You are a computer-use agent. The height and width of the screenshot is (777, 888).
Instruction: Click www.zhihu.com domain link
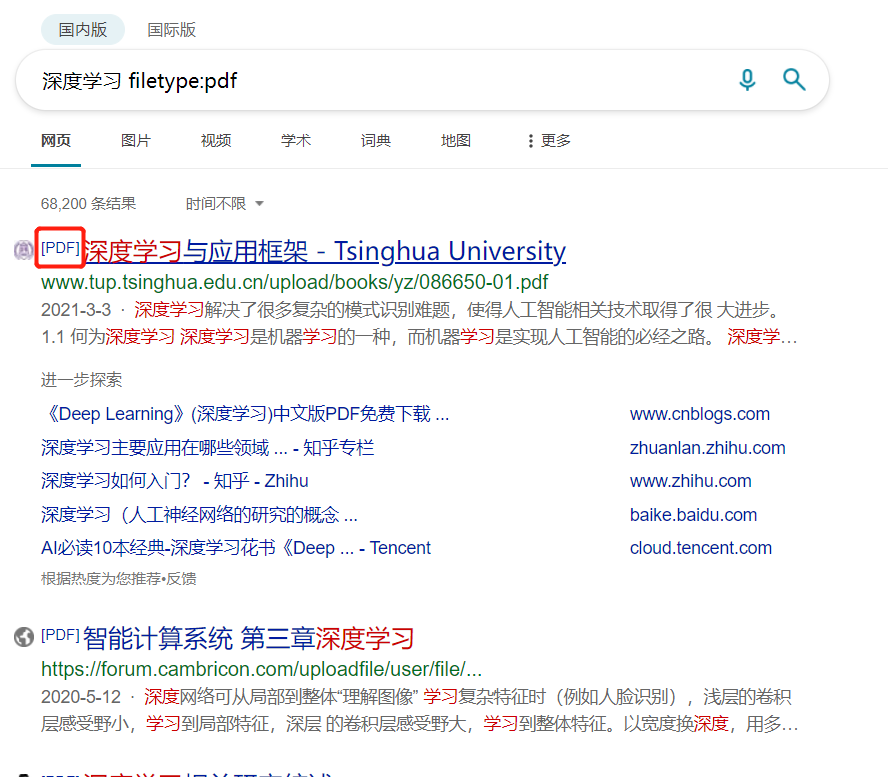pyautogui.click(x=690, y=481)
